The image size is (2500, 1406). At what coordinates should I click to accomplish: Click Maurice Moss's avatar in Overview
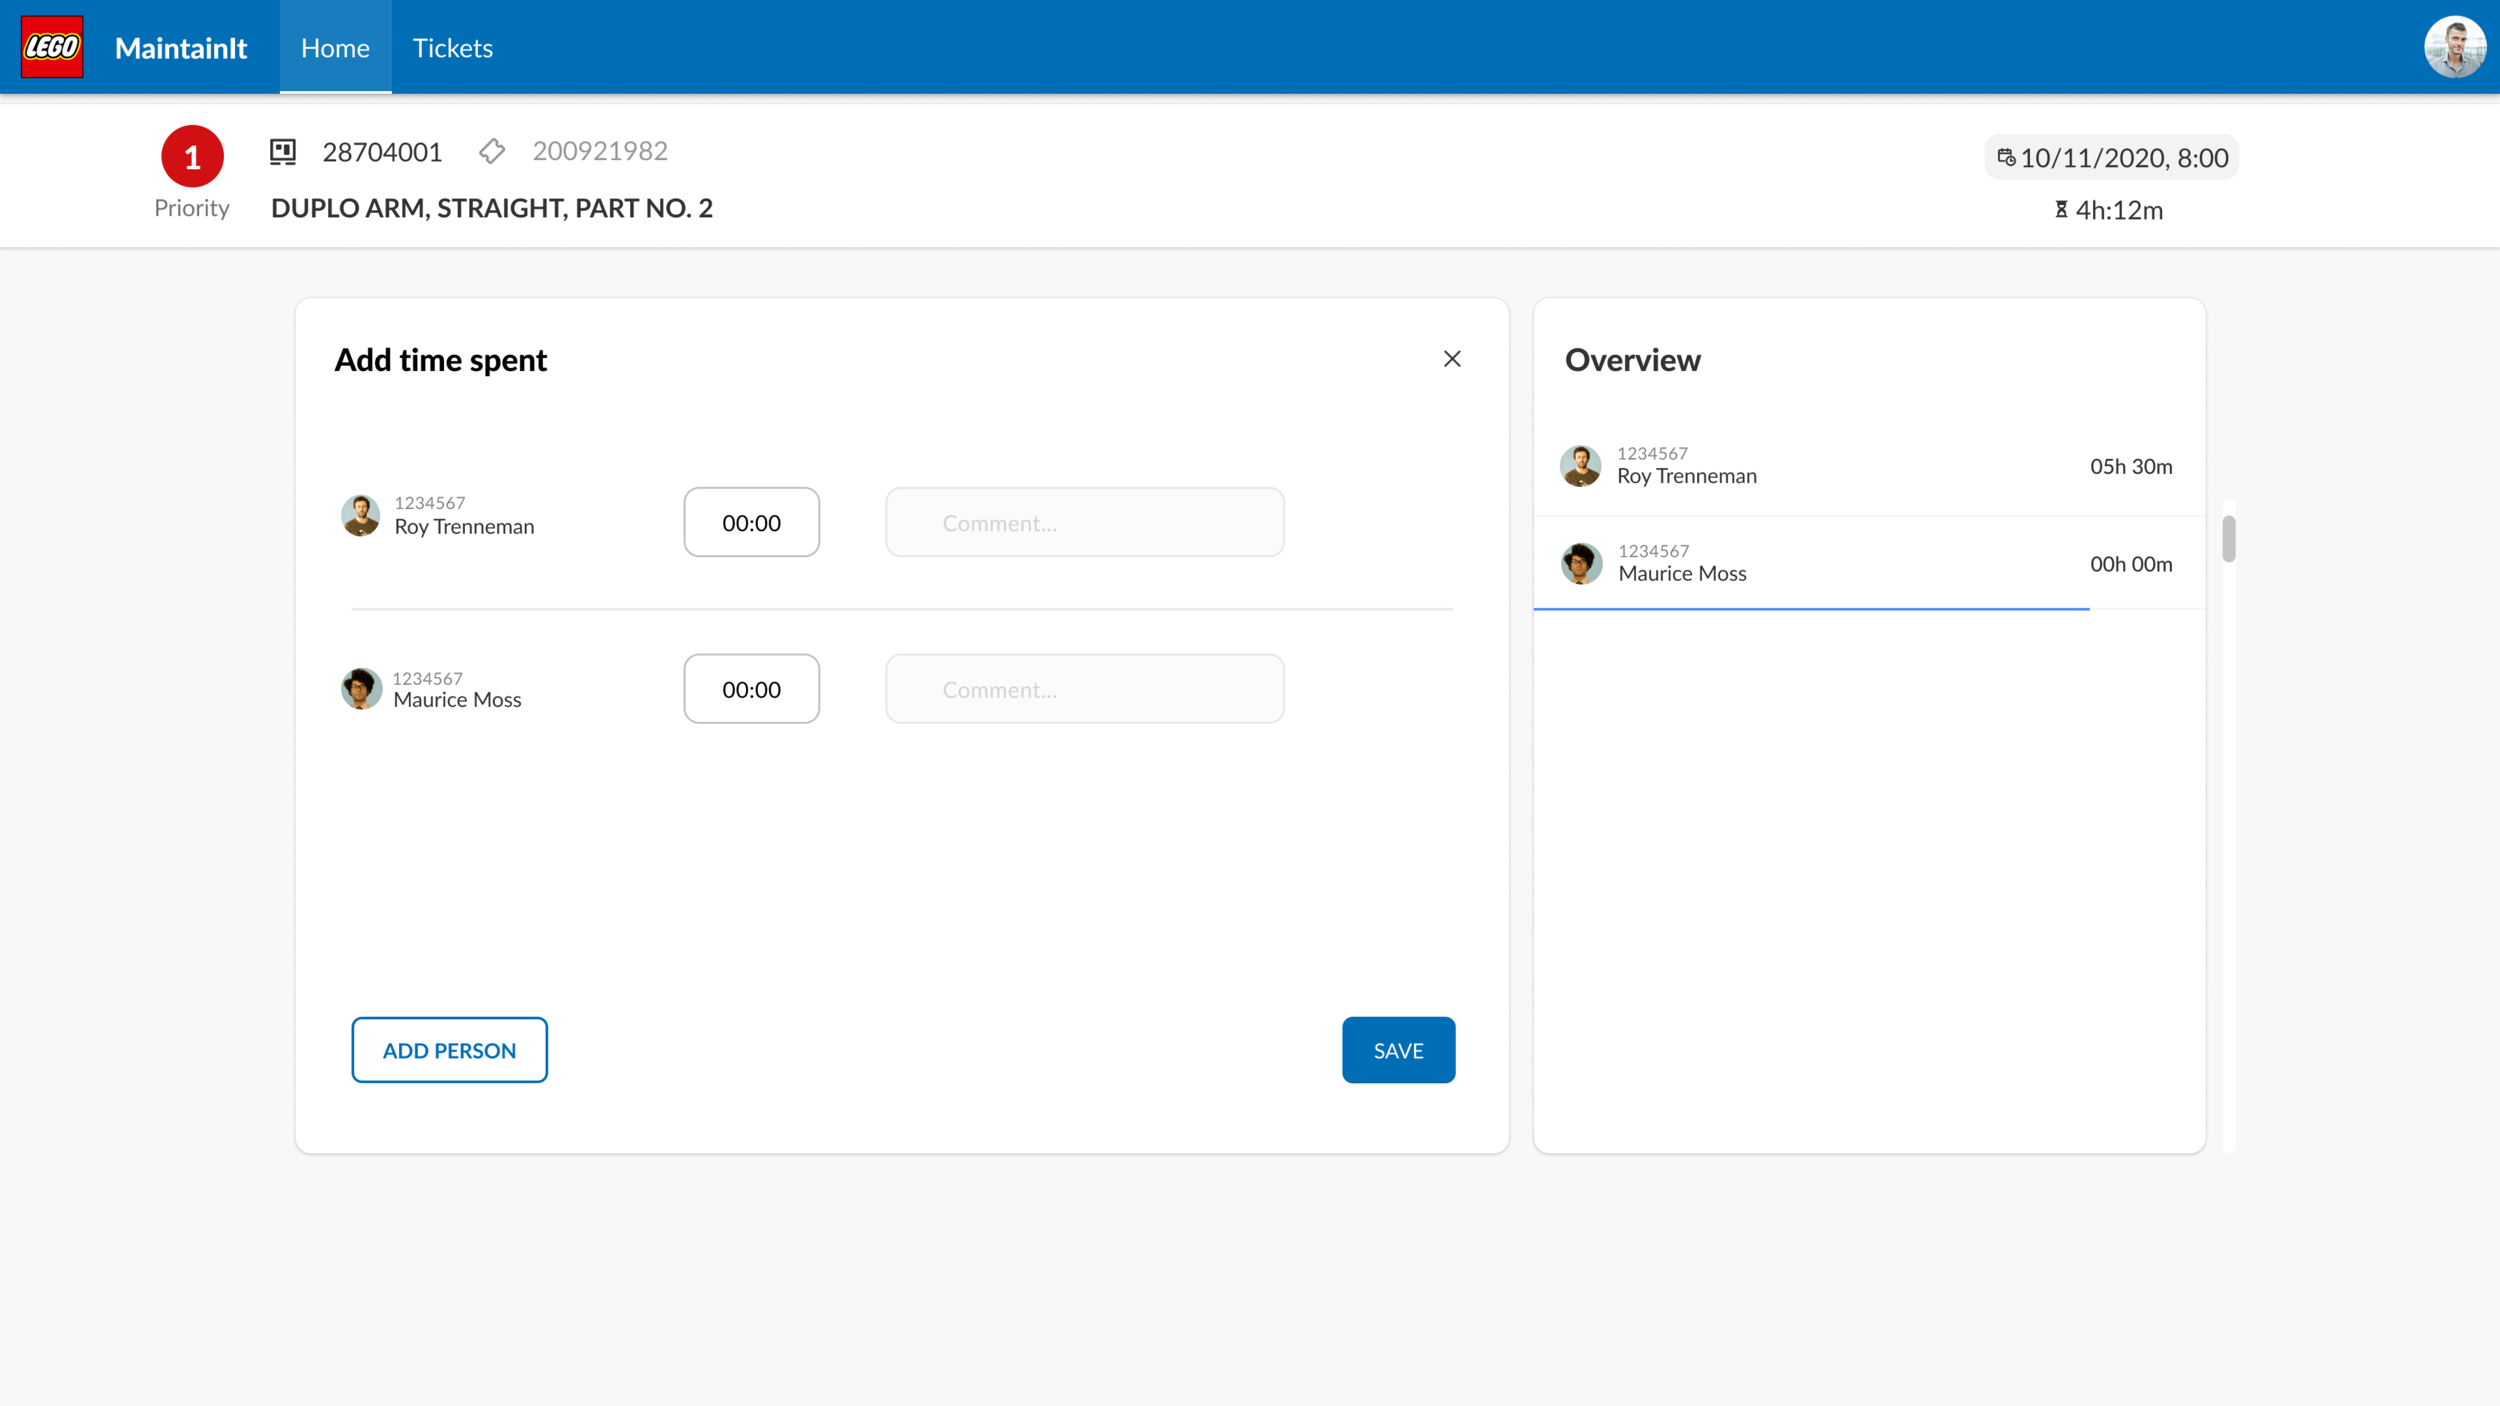pos(1581,563)
